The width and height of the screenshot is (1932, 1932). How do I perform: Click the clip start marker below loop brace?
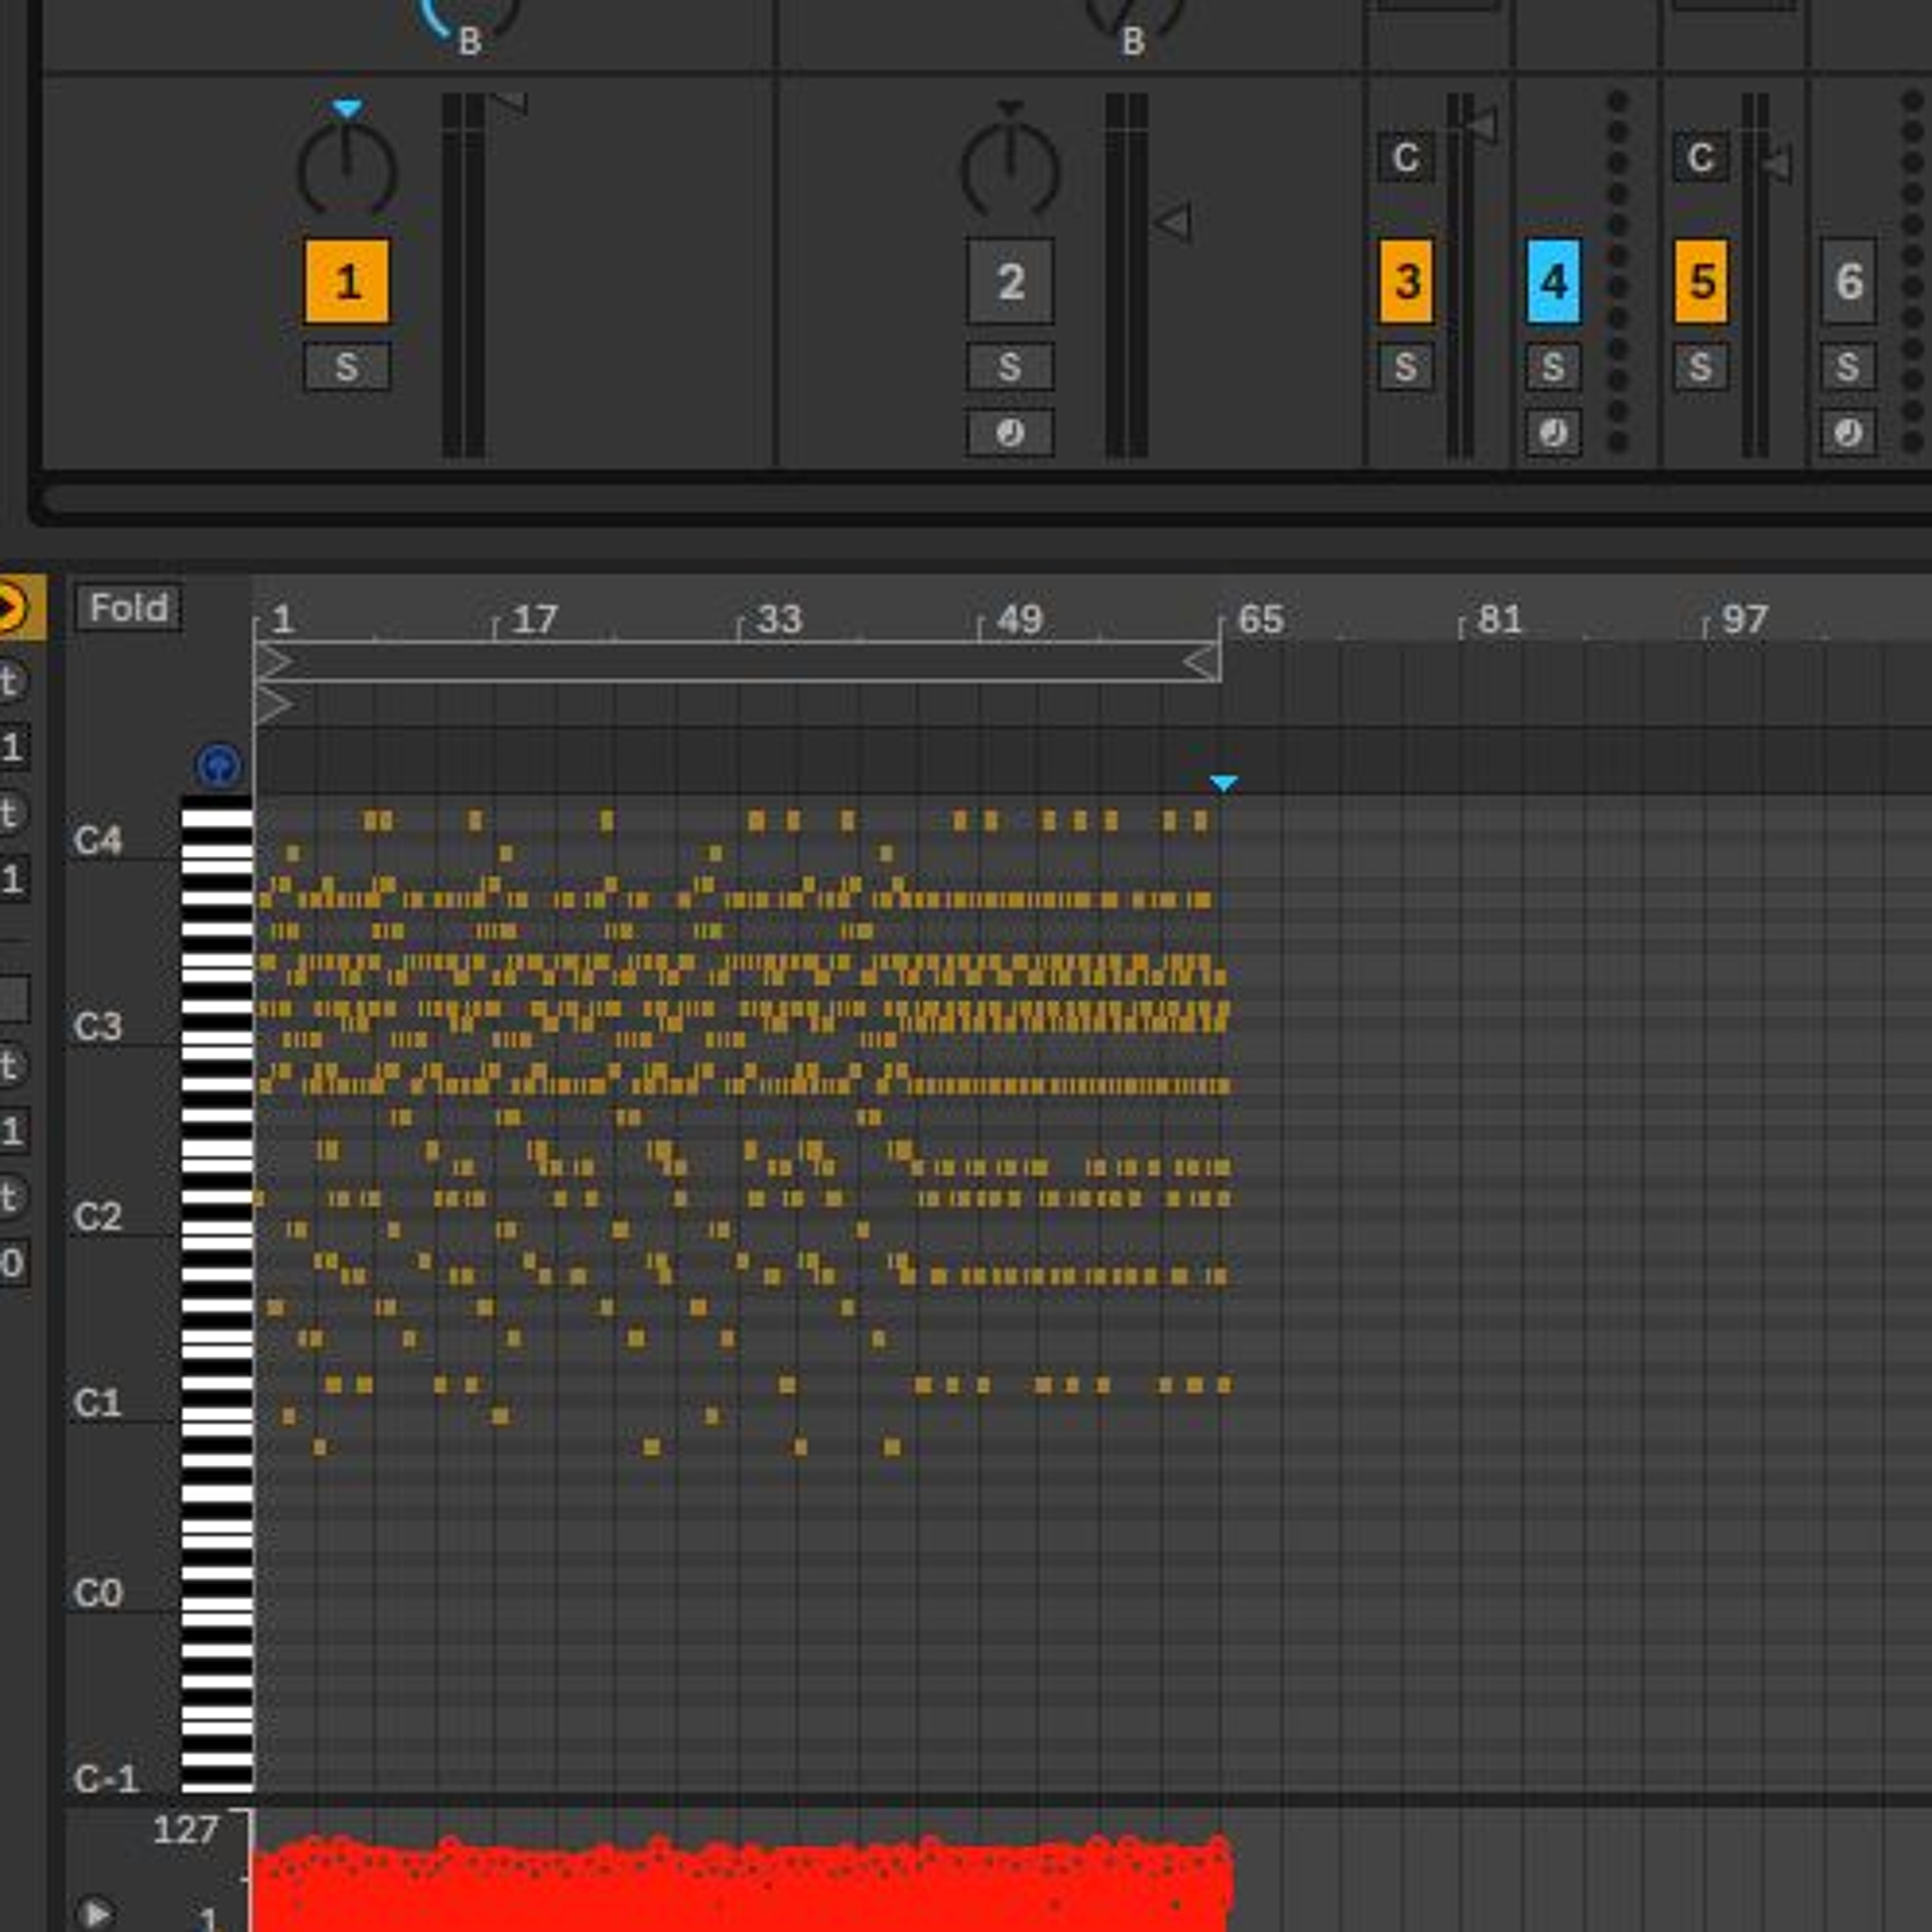coord(273,705)
